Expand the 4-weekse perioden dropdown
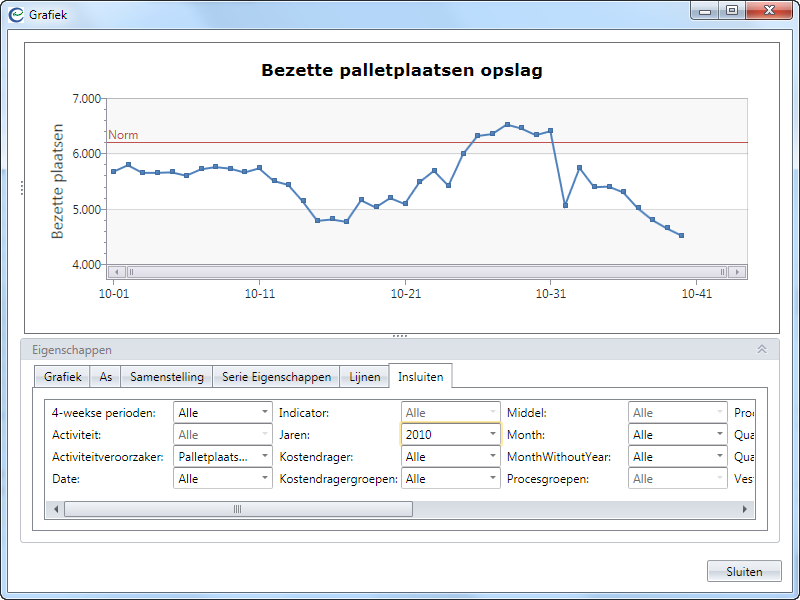This screenshot has width=800, height=600. pos(222,412)
